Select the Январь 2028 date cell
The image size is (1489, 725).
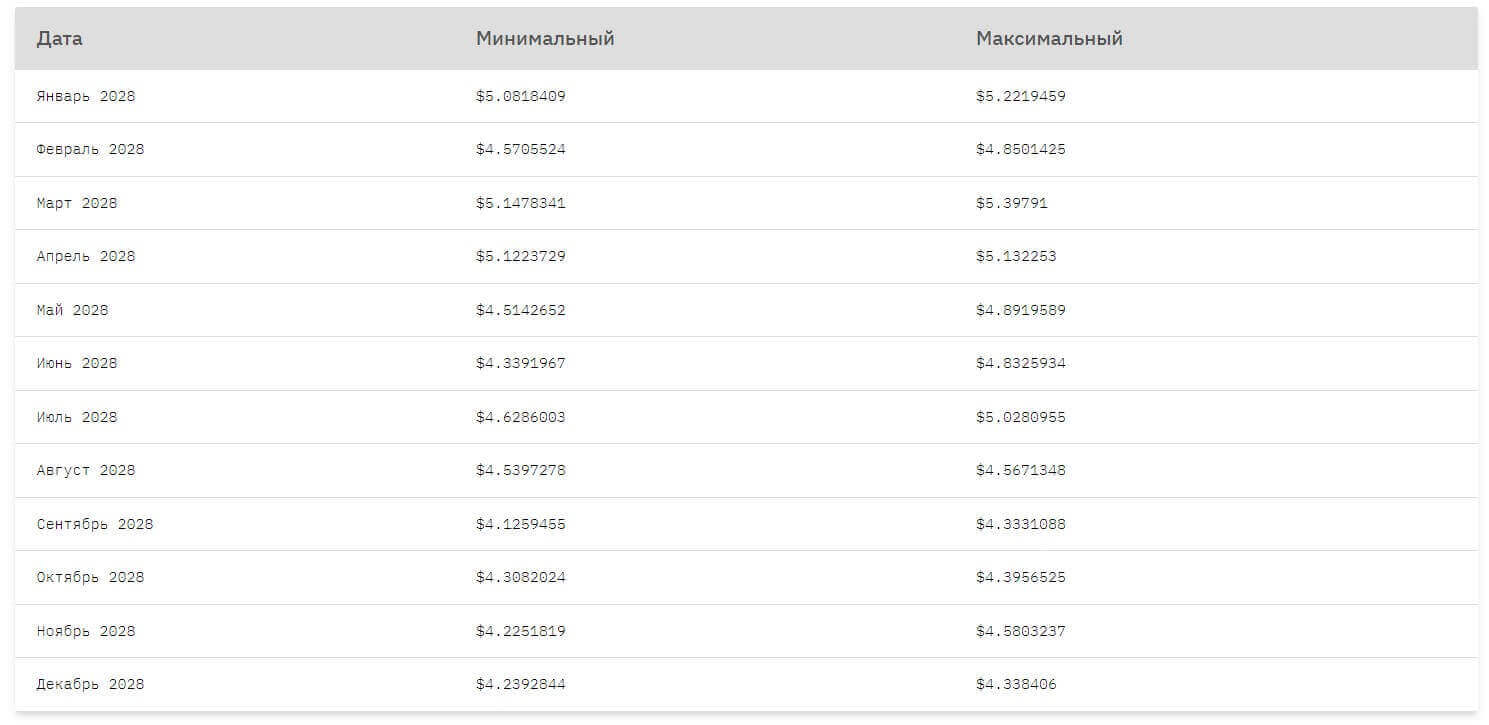pyautogui.click(x=86, y=97)
